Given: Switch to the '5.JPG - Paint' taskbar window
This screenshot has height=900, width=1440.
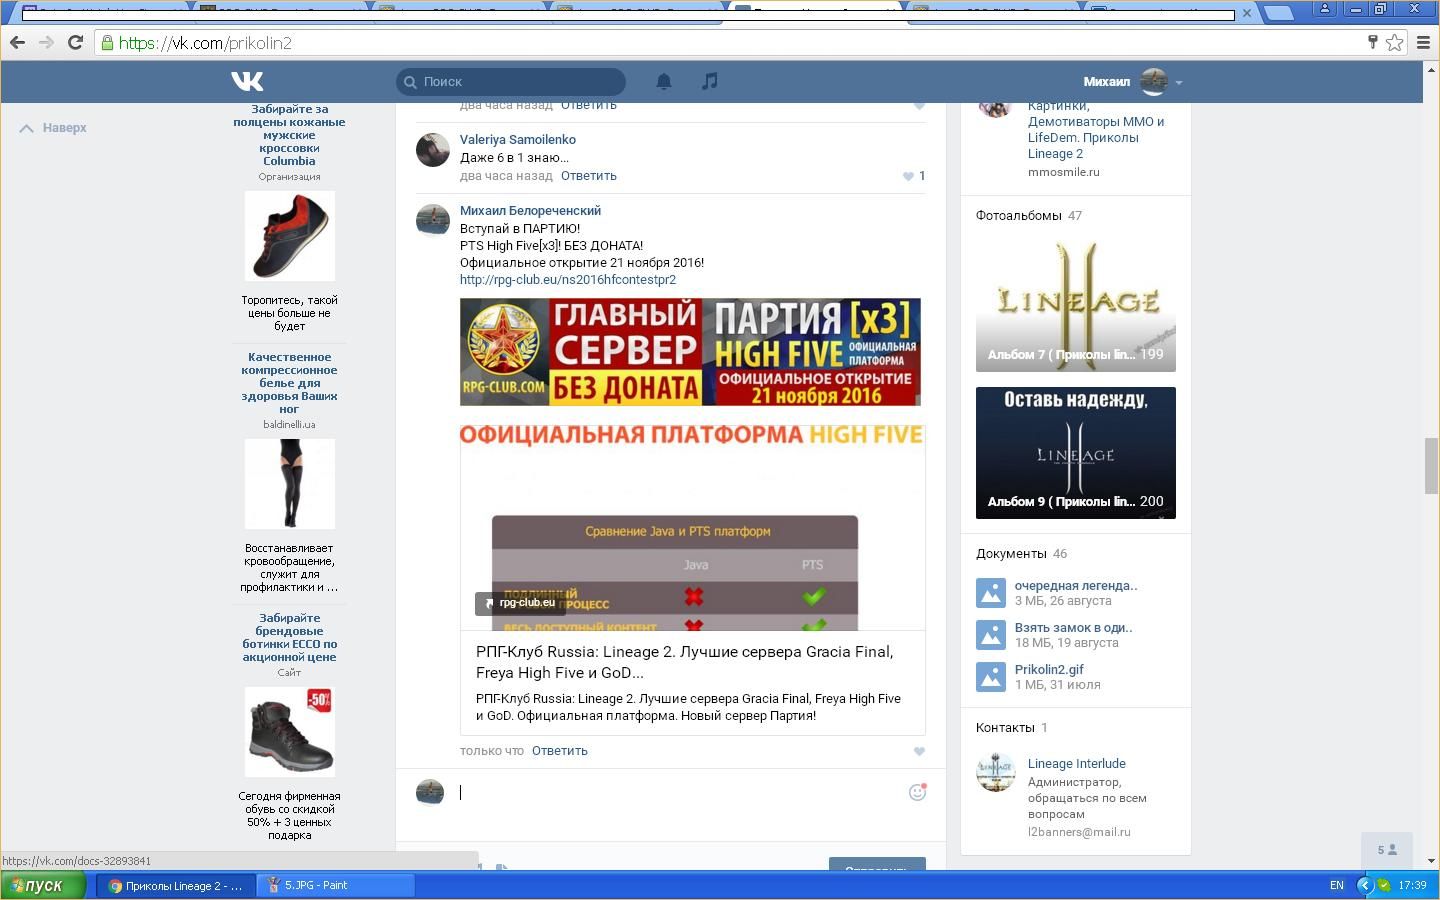Looking at the screenshot, I should [x=336, y=885].
